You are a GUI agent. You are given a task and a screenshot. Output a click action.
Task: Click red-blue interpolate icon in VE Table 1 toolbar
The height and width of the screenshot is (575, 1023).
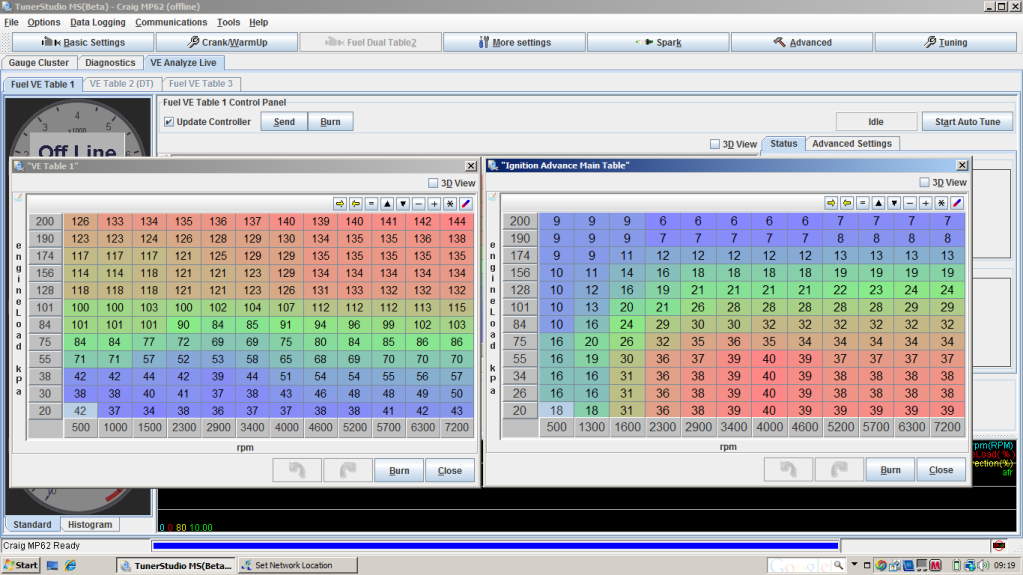click(x=466, y=204)
